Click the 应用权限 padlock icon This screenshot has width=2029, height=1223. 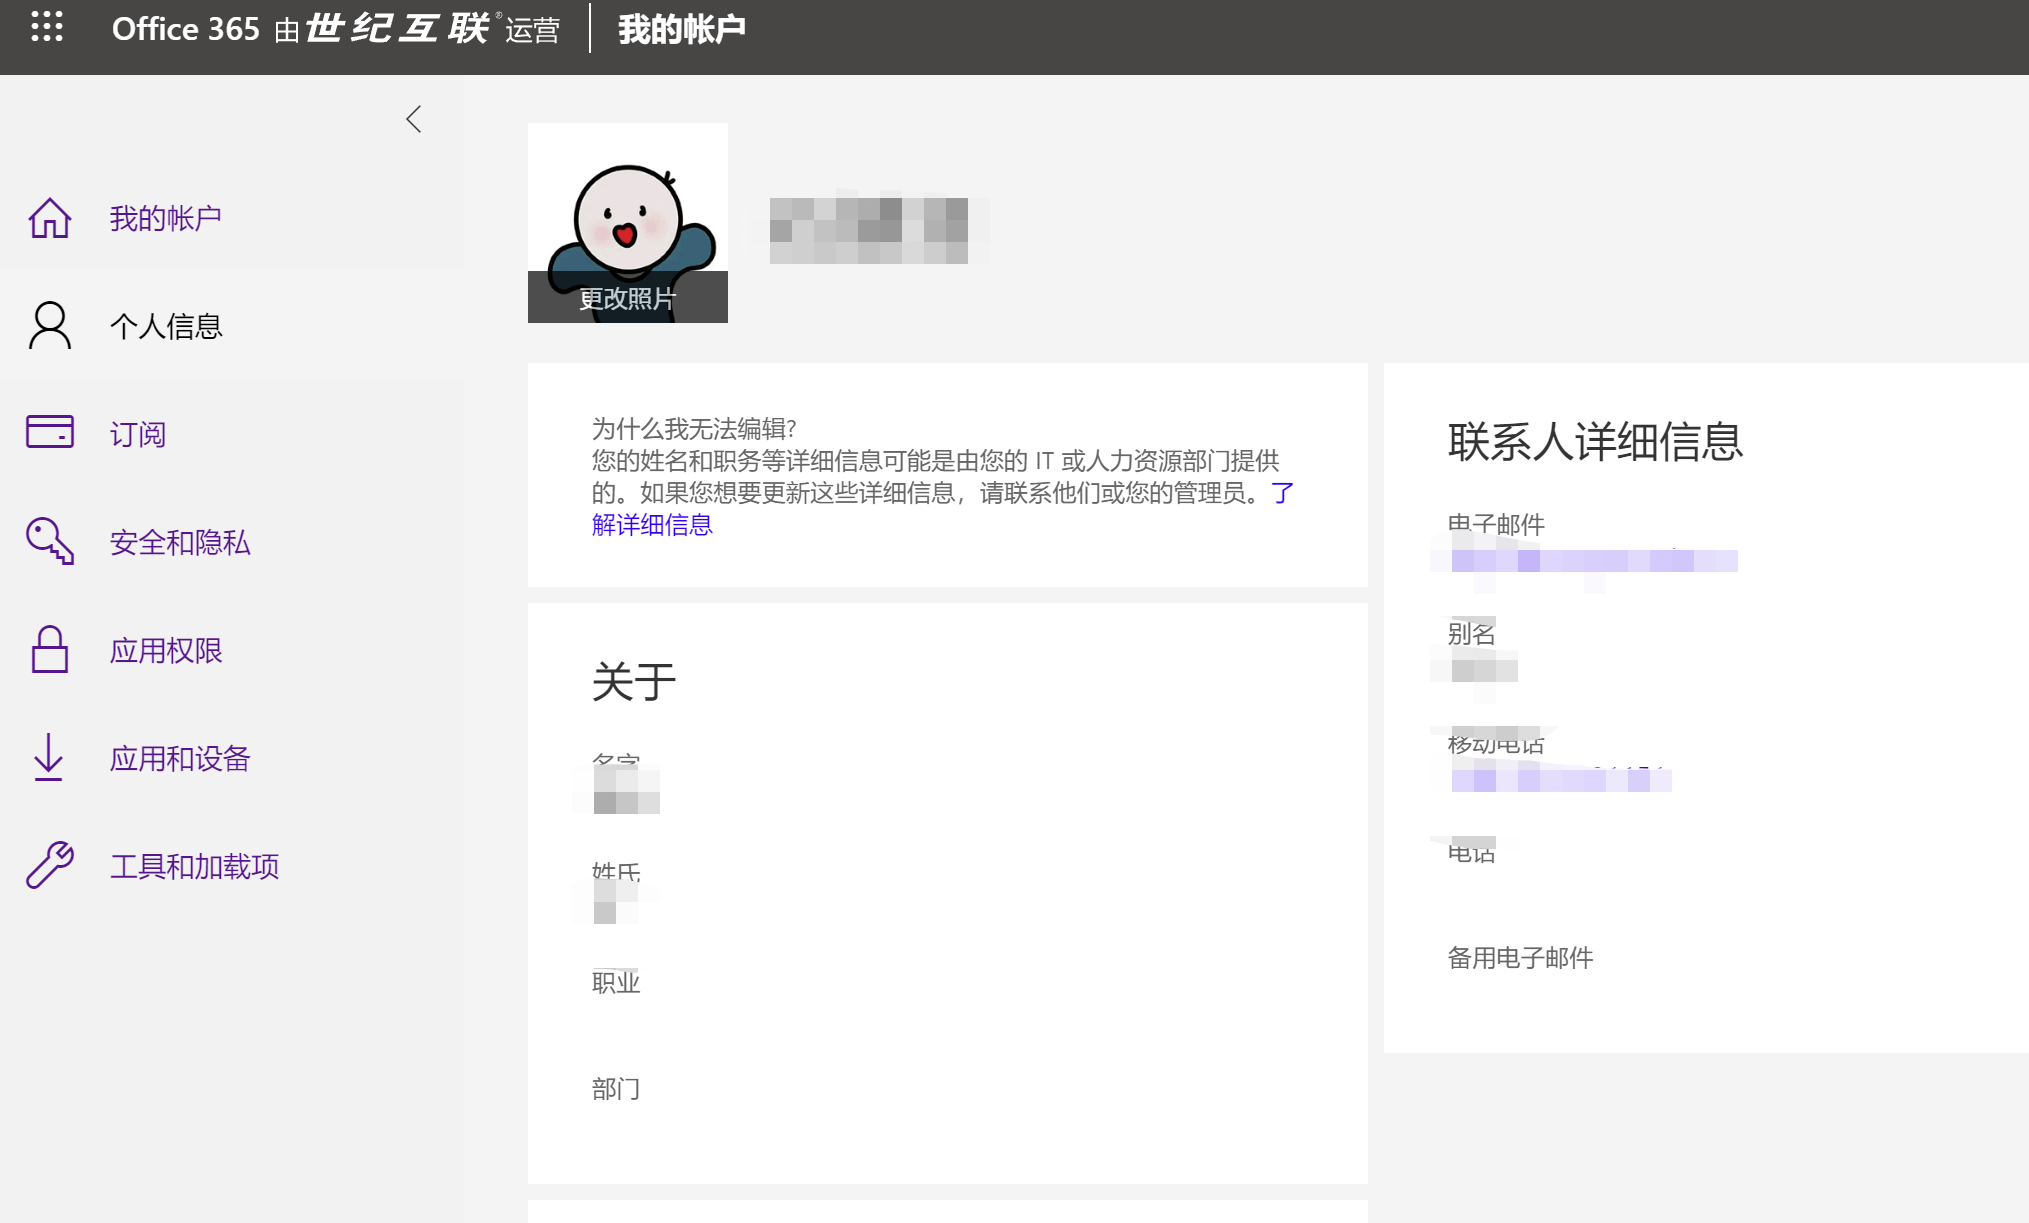(47, 650)
